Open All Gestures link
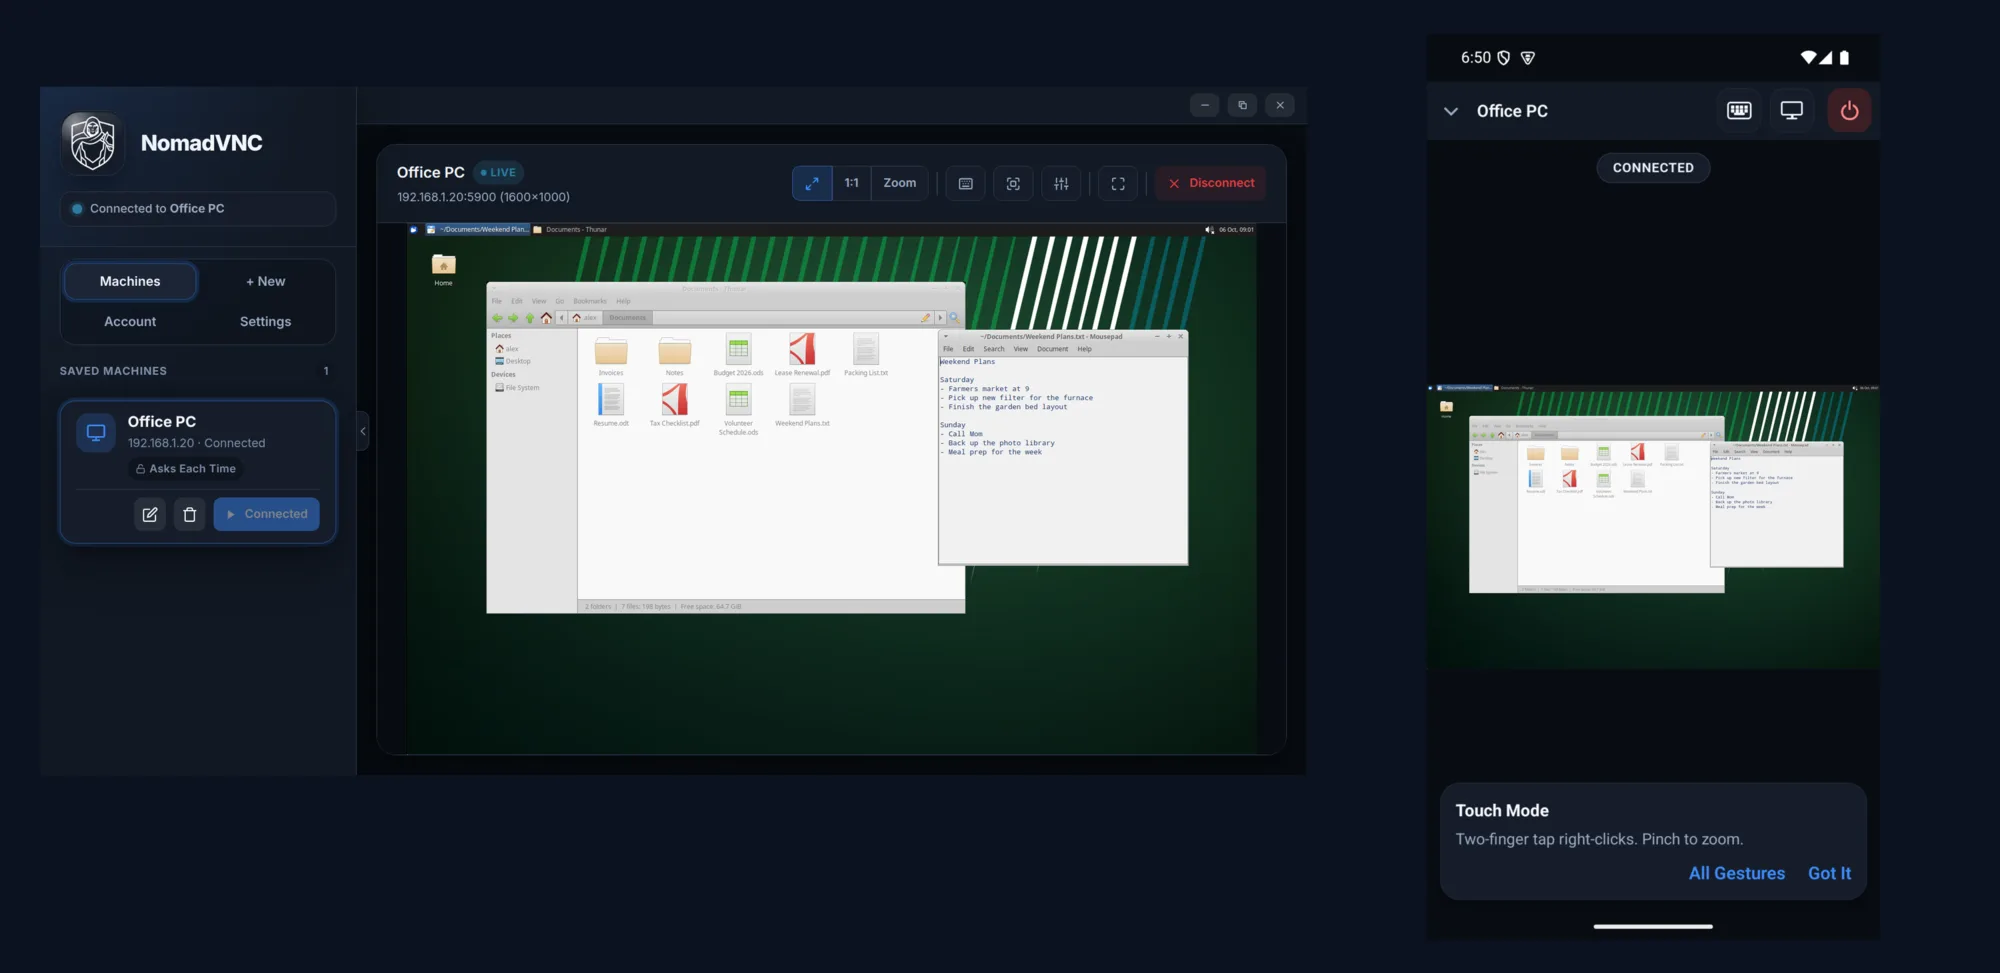Screen dimensions: 2000x973 point(1737,873)
